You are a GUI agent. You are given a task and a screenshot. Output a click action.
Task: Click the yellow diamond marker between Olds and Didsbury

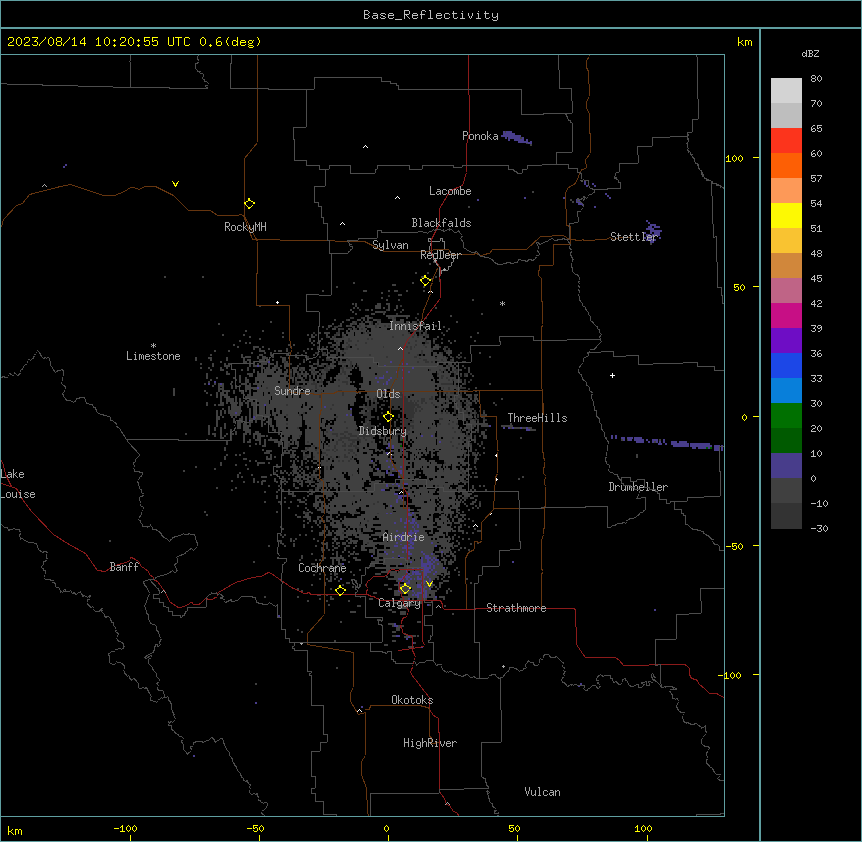[388, 417]
